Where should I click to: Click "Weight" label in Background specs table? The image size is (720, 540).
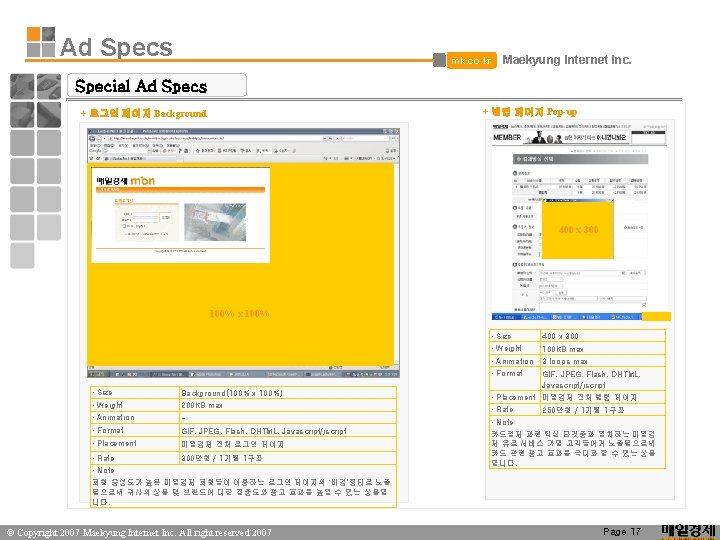click(109, 405)
